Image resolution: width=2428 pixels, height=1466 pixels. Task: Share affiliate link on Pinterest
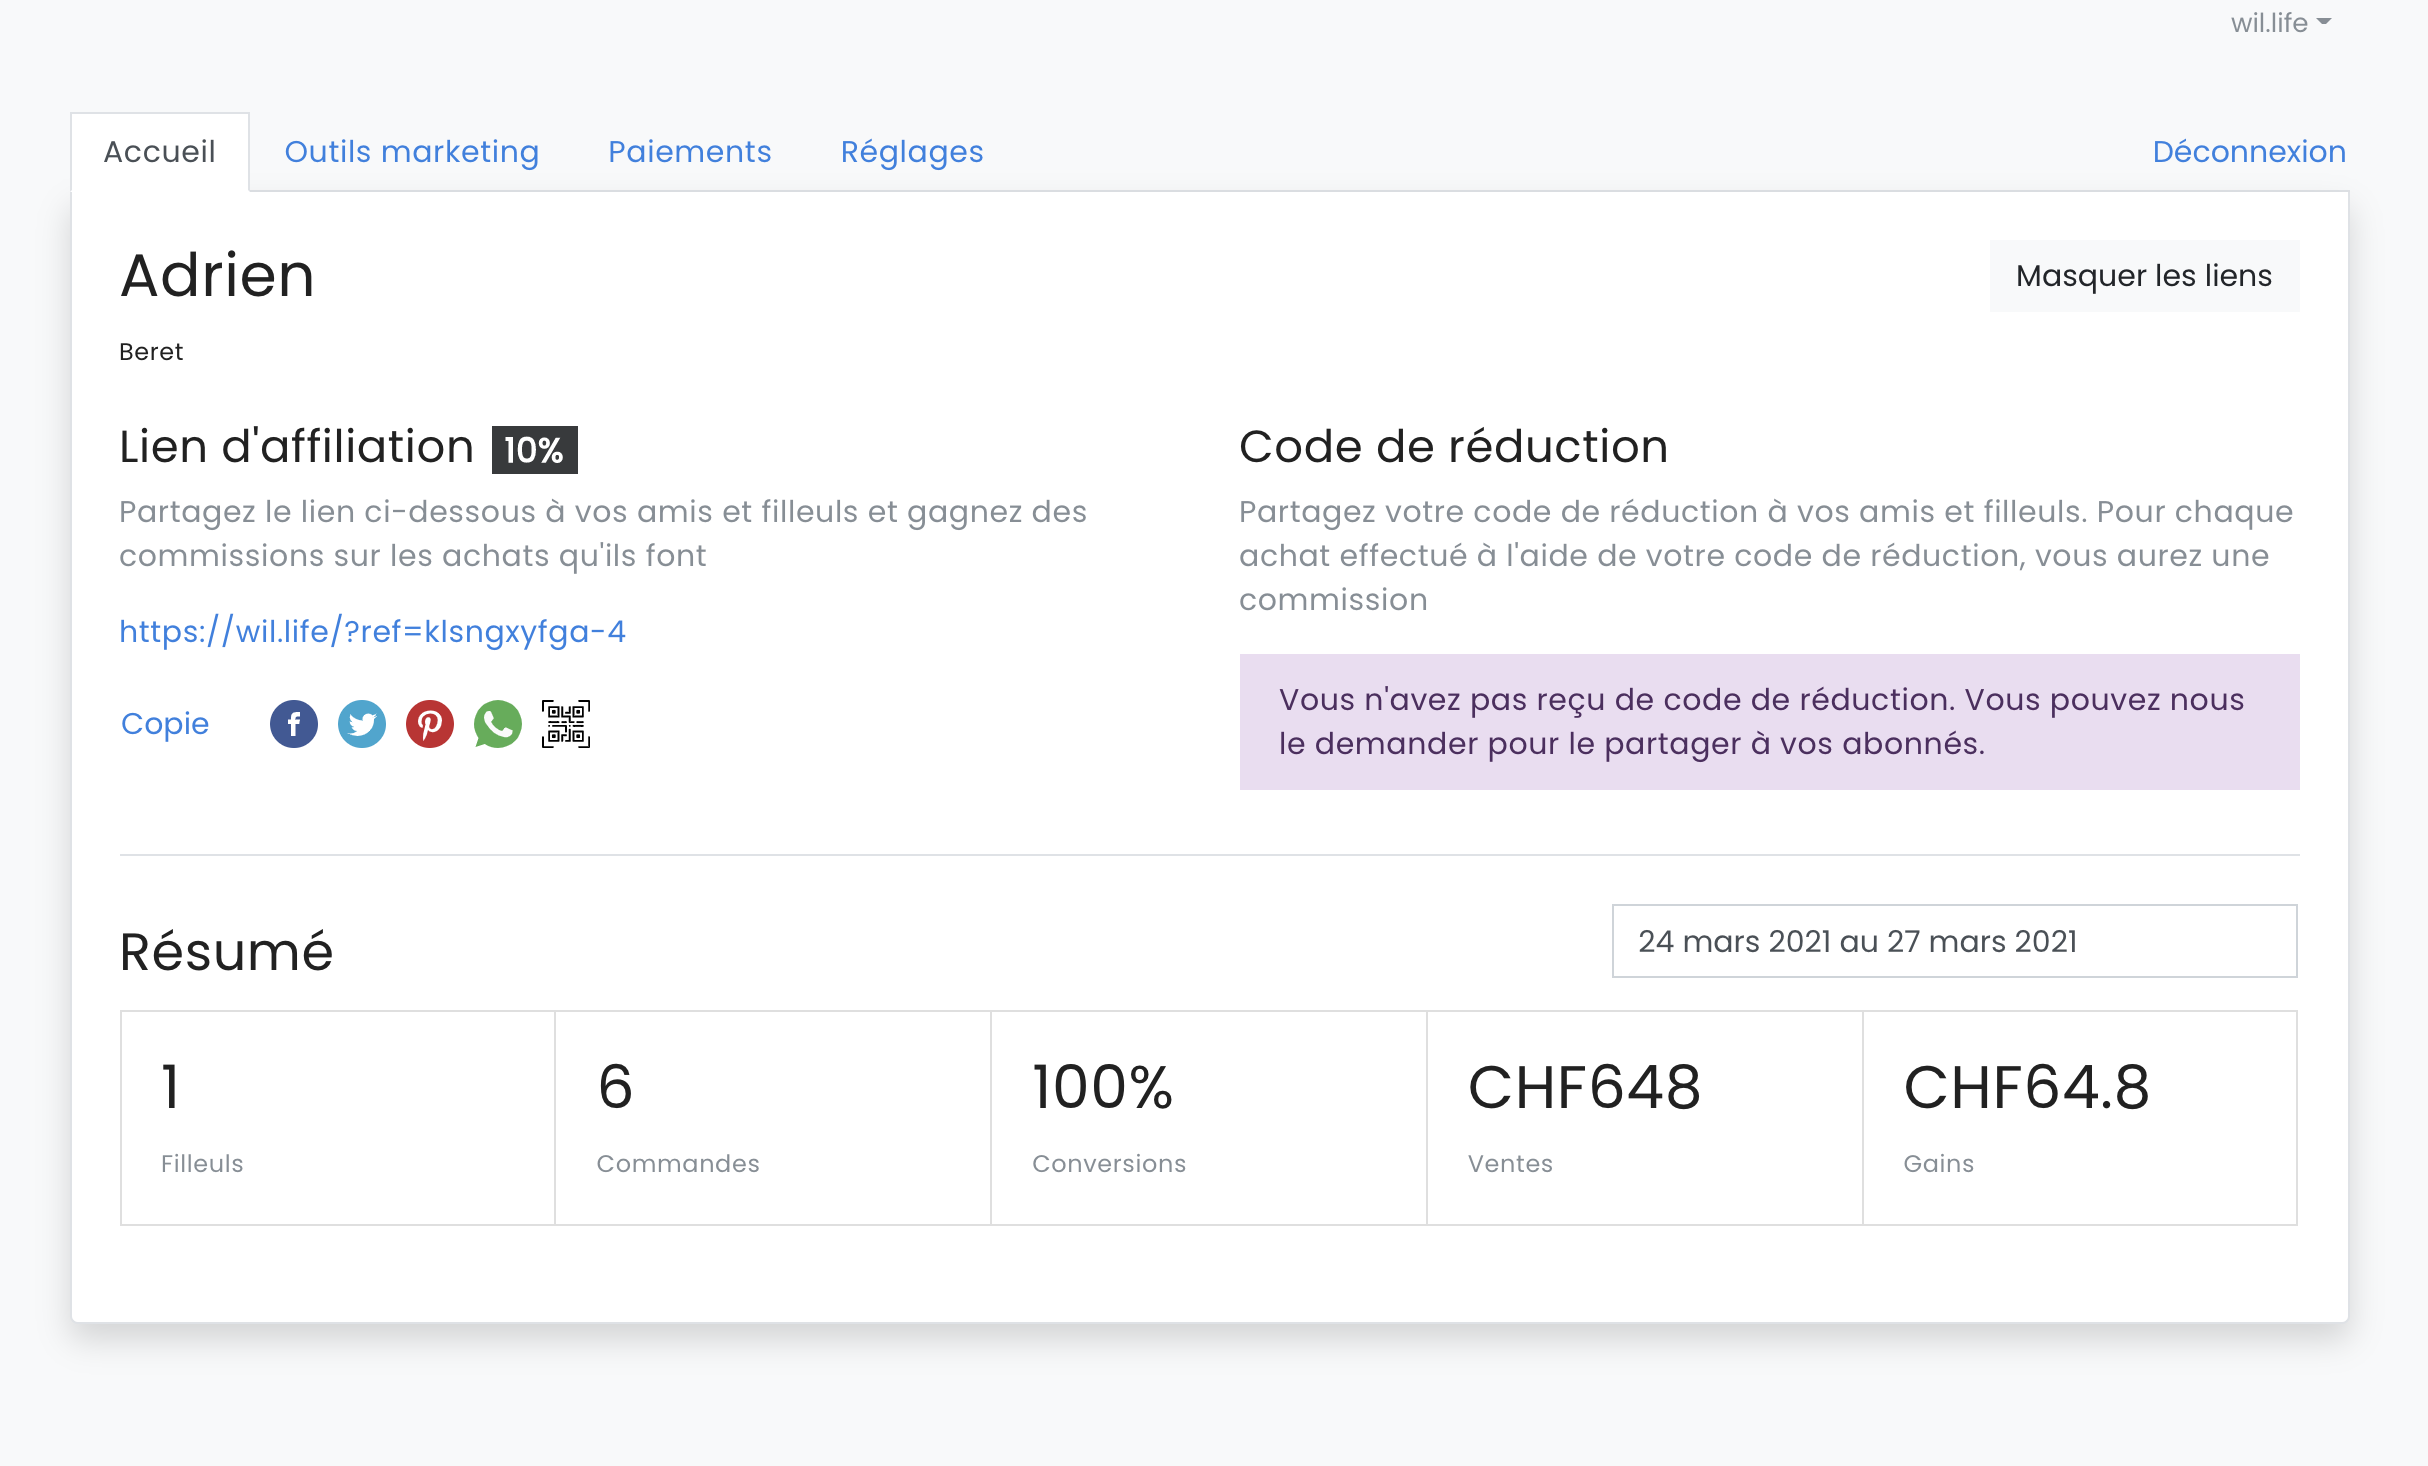429,724
